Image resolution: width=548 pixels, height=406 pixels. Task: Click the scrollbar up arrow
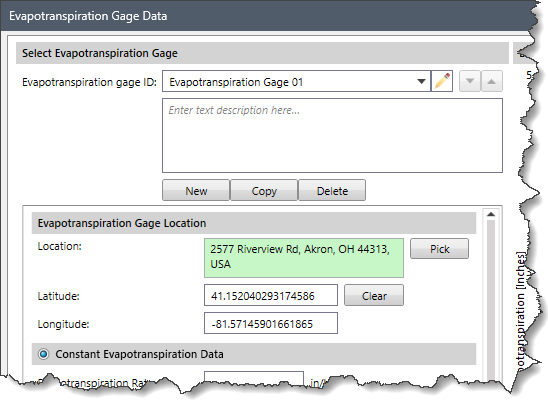(x=491, y=214)
